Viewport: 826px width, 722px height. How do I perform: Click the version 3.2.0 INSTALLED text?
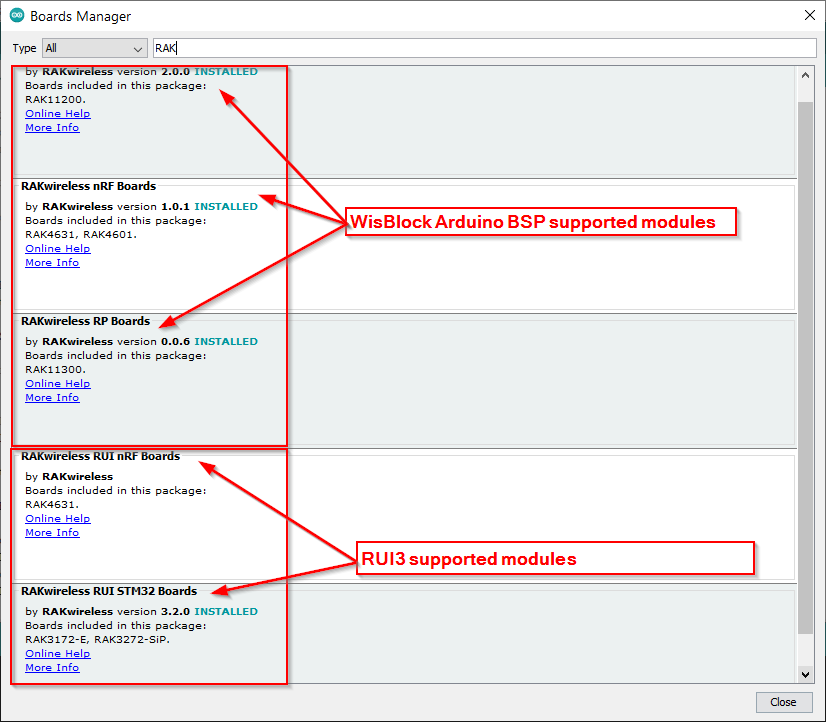click(187, 611)
